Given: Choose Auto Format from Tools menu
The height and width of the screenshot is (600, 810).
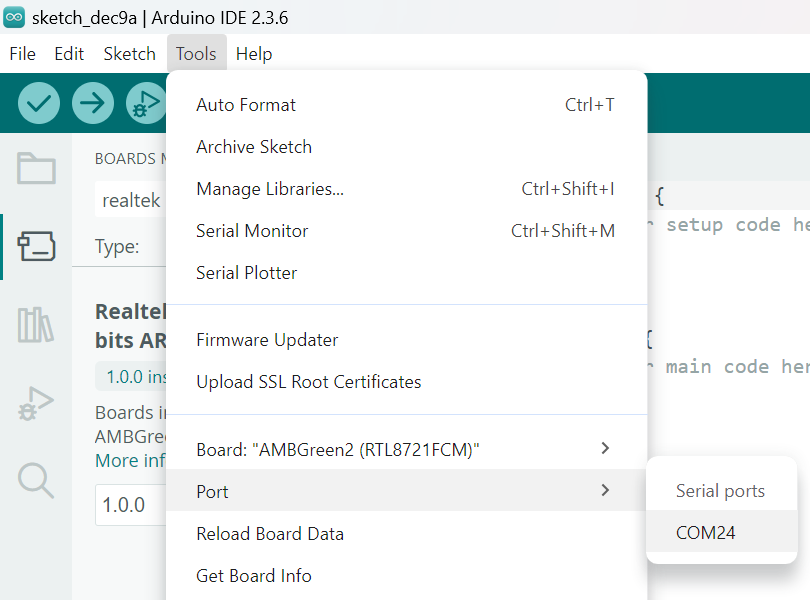Looking at the screenshot, I should pos(246,105).
